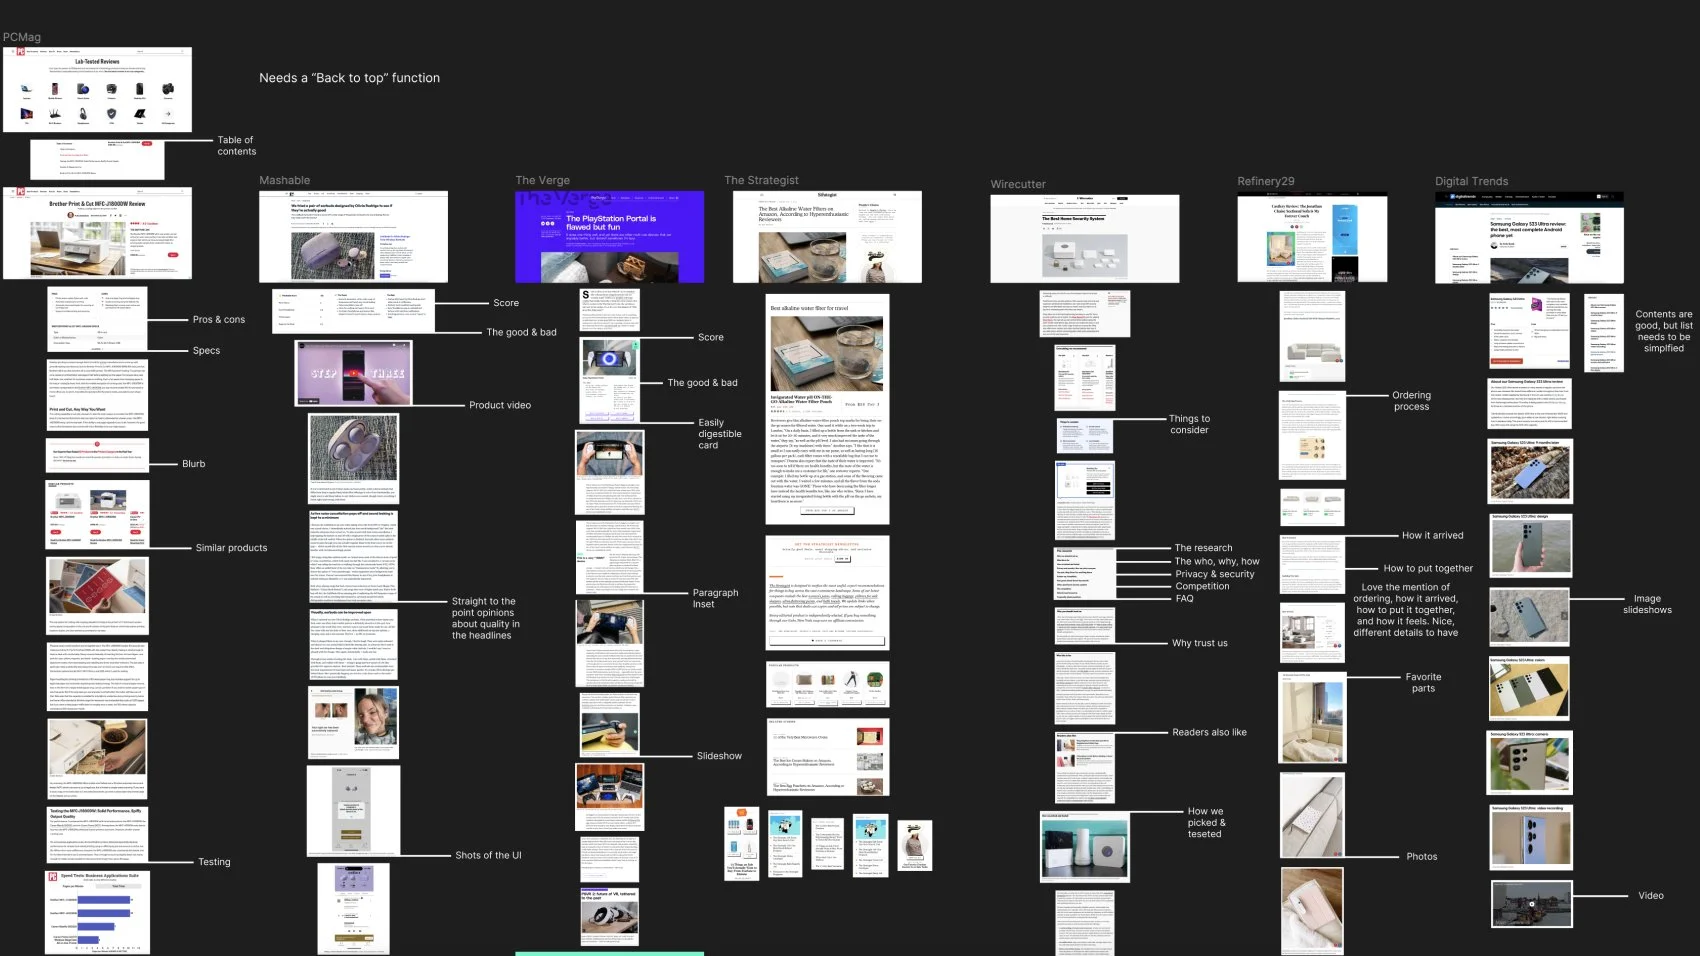Click the 'Photos' annotation
The image size is (1700, 956).
point(1422,857)
